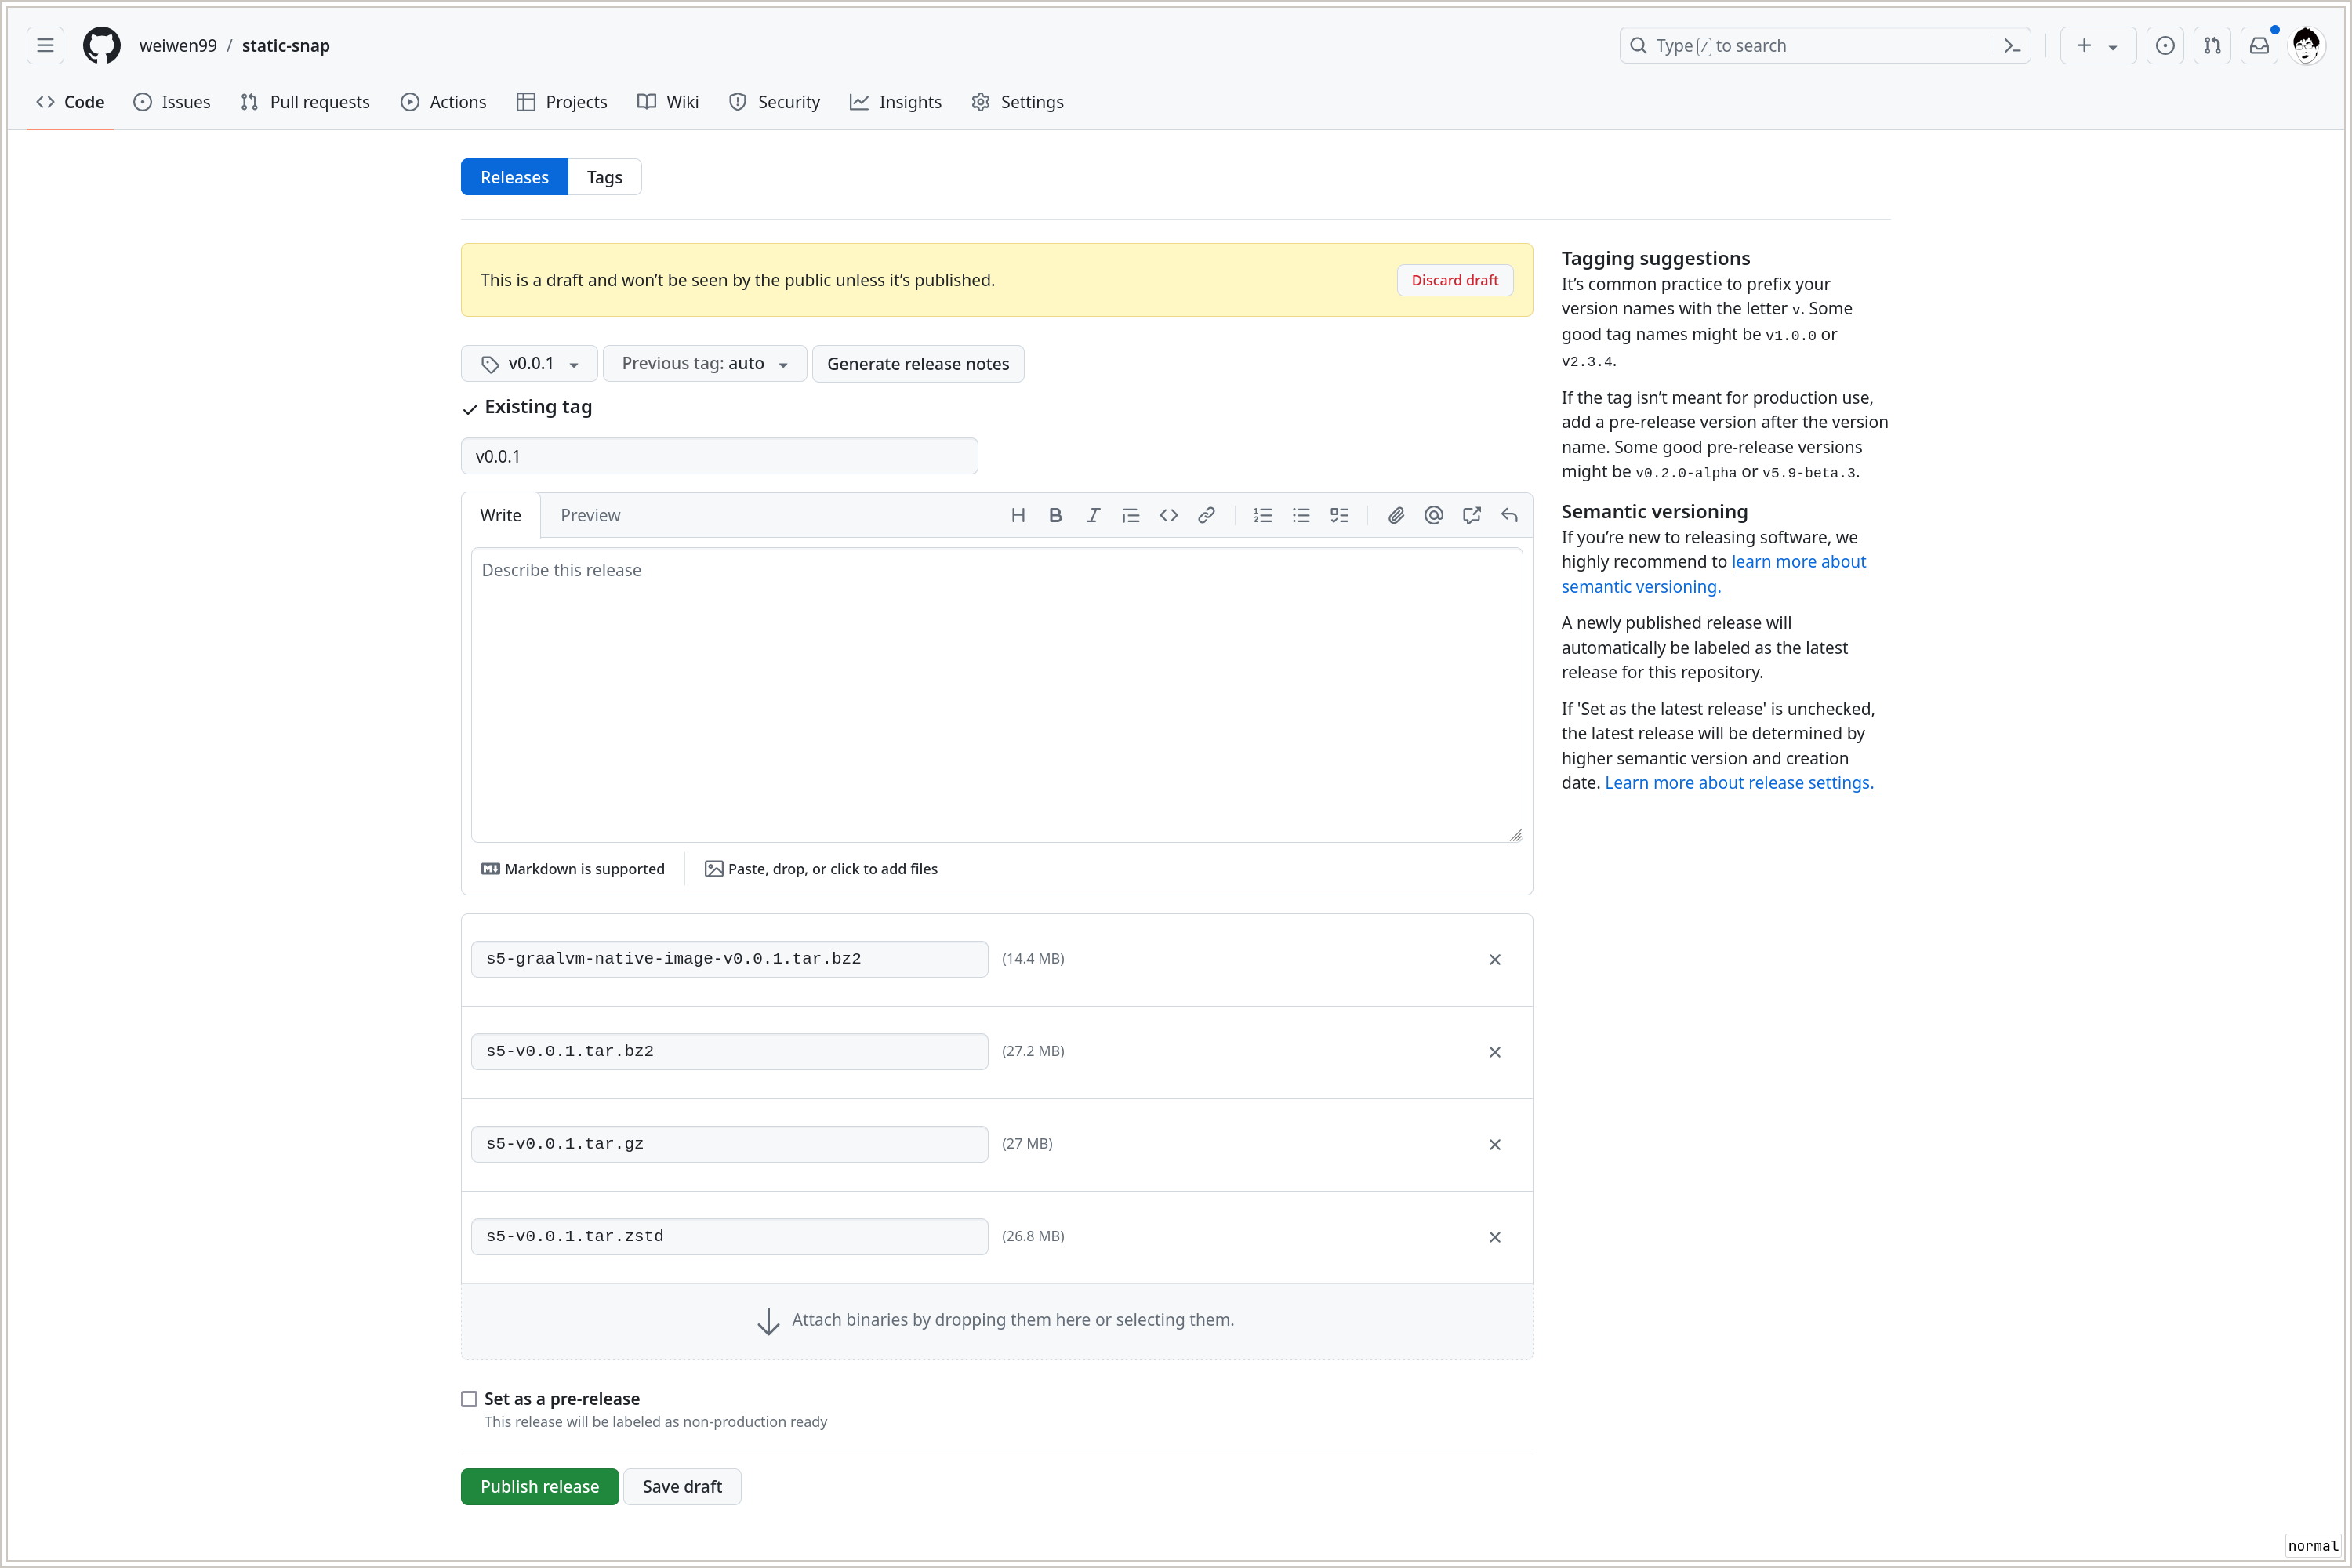Open static-snap repository link
This screenshot has height=1568, width=2352.
(286, 45)
